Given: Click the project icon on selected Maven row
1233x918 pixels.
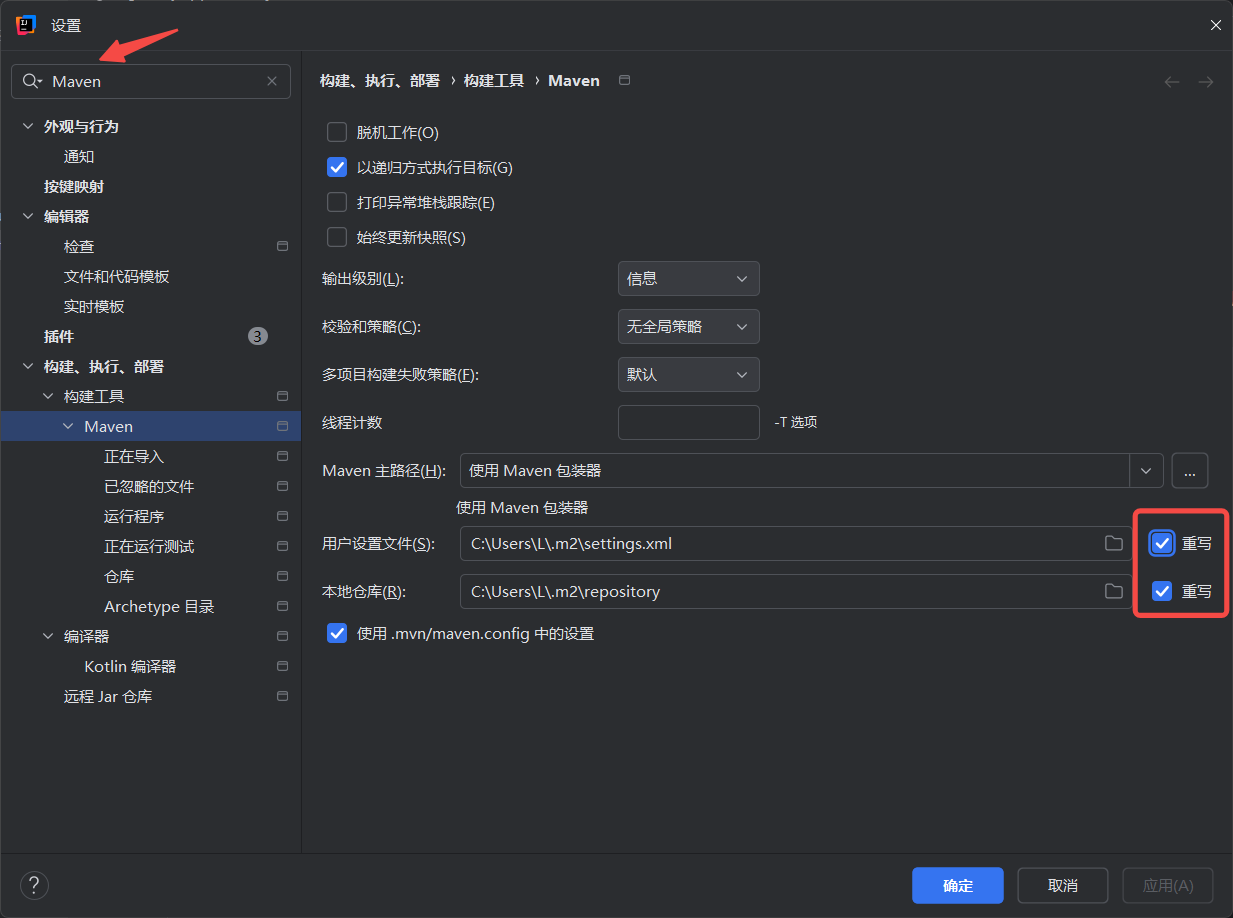Looking at the screenshot, I should tap(282, 426).
